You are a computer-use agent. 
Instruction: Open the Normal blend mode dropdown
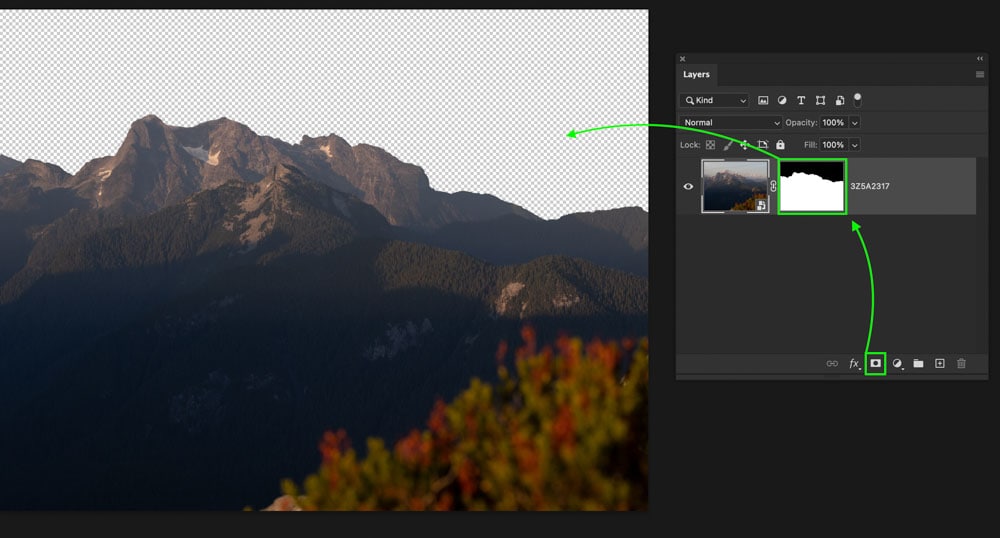(x=730, y=122)
